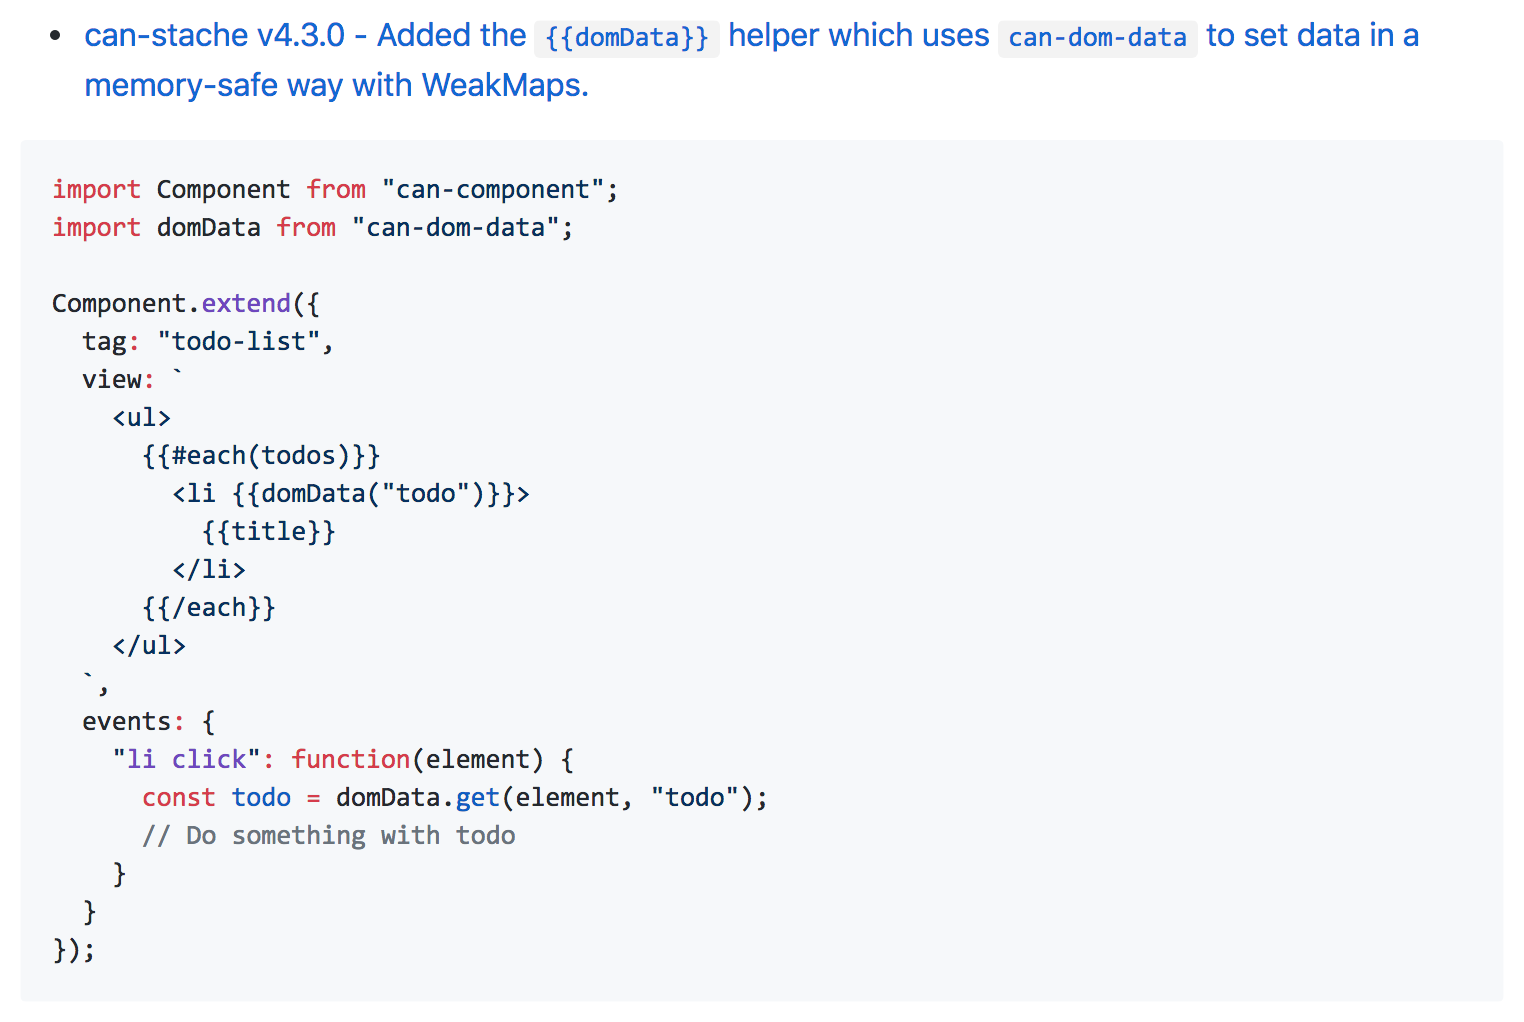Click the {{/each}} closing helper
The height and width of the screenshot is (1022, 1524).
tap(209, 607)
